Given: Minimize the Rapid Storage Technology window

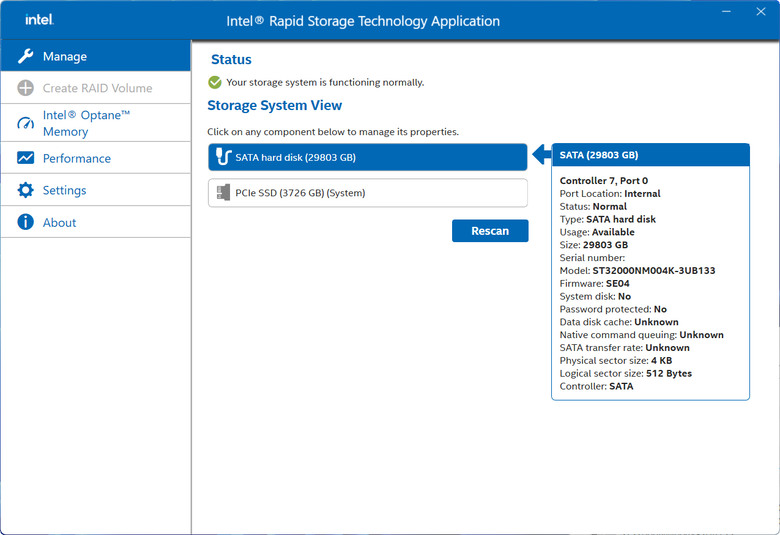Looking at the screenshot, I should pyautogui.click(x=726, y=11).
